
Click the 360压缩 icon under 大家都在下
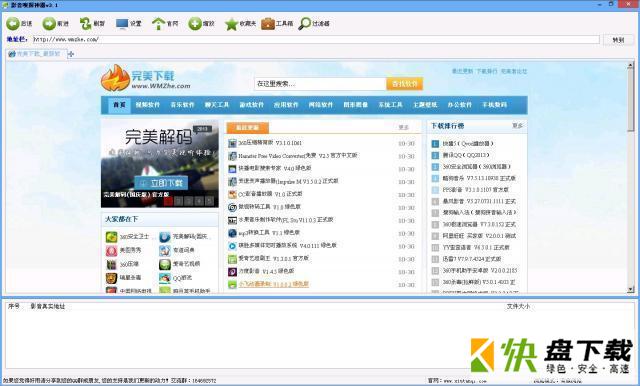tap(111, 264)
